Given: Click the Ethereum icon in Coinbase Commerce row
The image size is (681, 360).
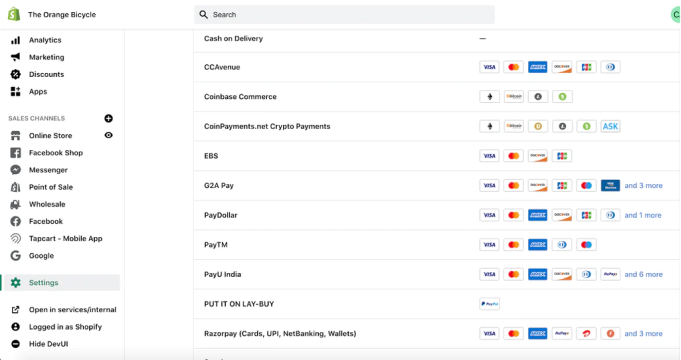Looking at the screenshot, I should pyautogui.click(x=489, y=97).
